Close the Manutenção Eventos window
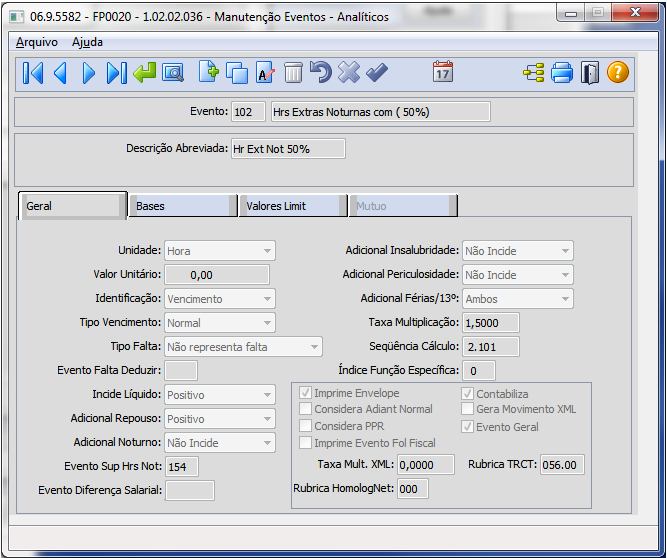The width and height of the screenshot is (667, 558). 636,13
